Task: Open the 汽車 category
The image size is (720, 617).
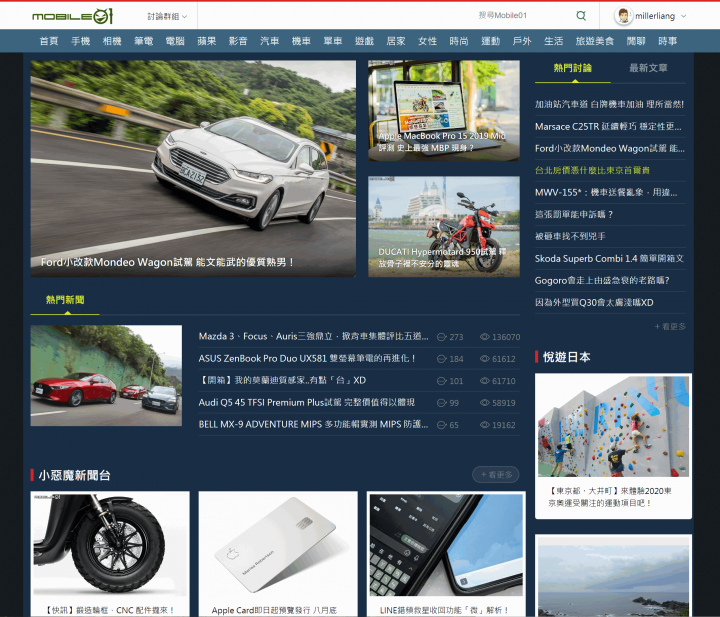Action: click(x=270, y=41)
